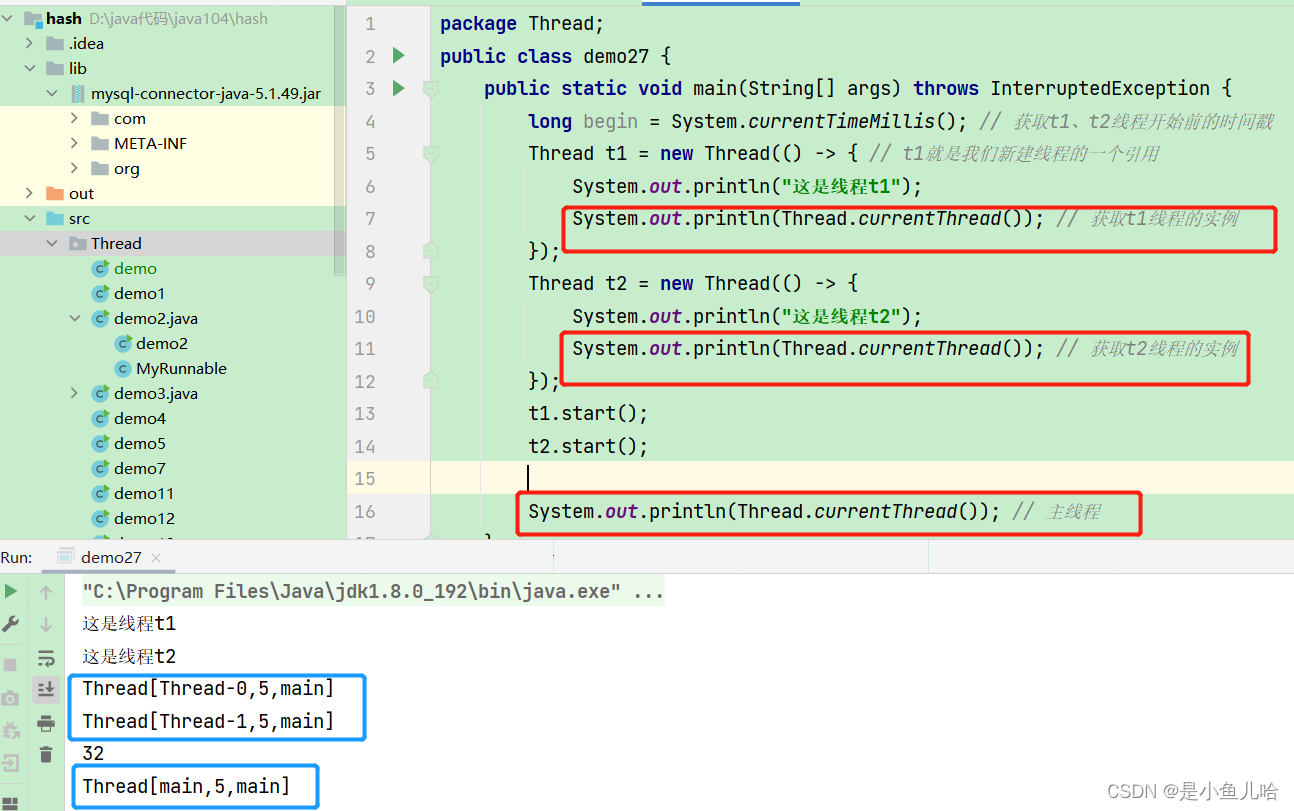Image resolution: width=1294 pixels, height=811 pixels.
Task: Clear console output with trash icon
Action: tap(46, 755)
